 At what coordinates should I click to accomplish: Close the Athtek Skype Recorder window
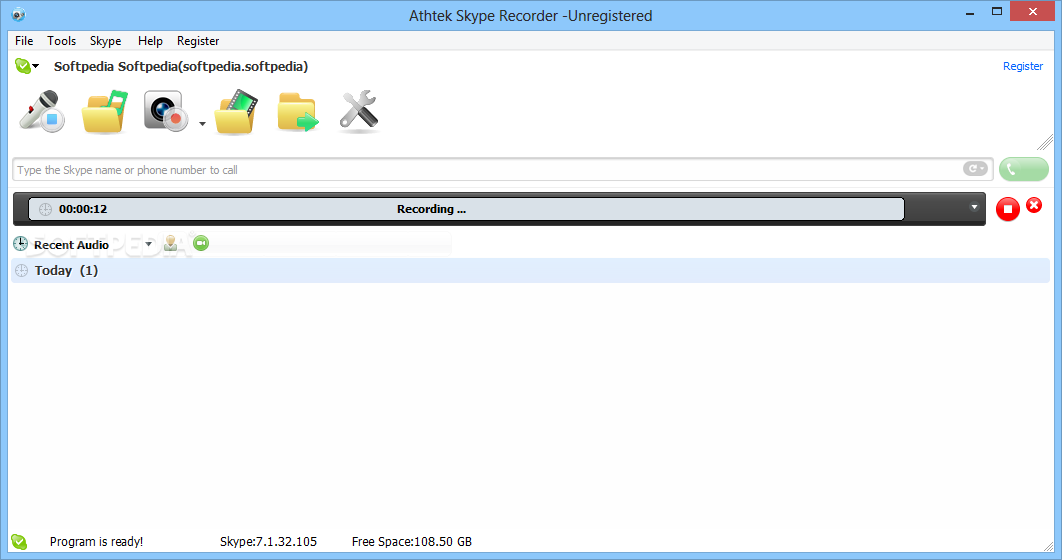1033,12
